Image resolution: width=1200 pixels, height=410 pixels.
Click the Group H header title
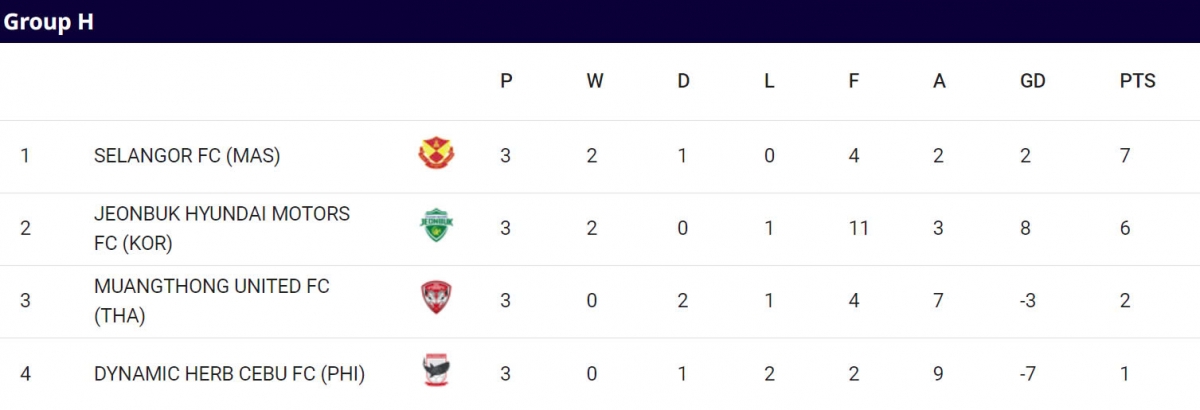click(49, 22)
